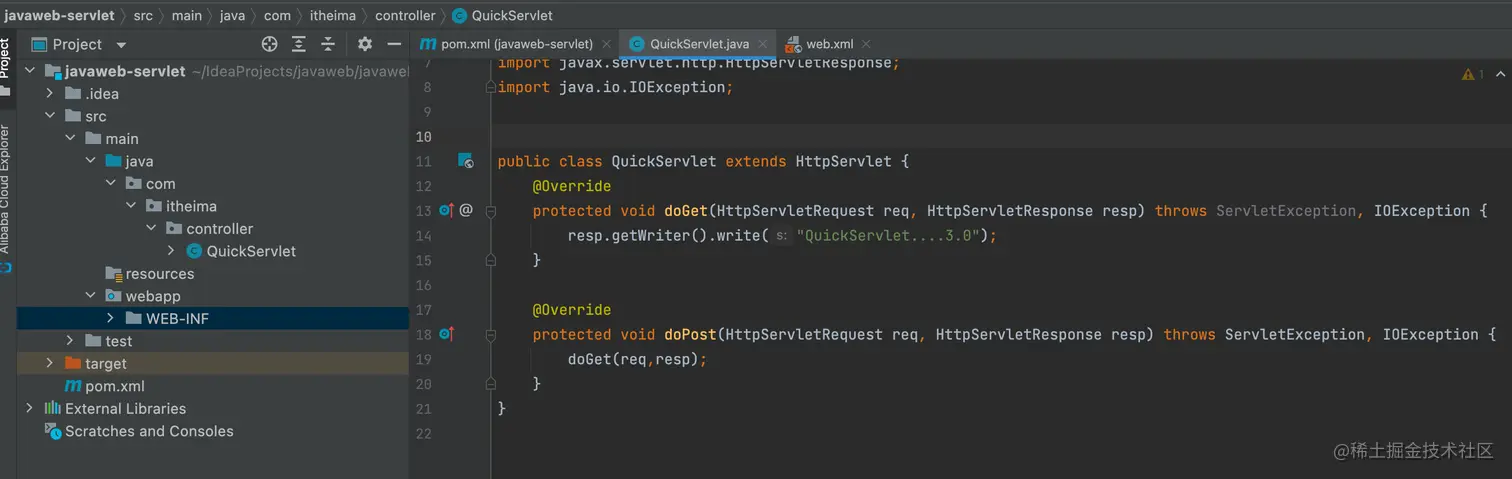Close the QuickServlet.java tab
Viewport: 1512px width, 479px height.
pos(763,44)
